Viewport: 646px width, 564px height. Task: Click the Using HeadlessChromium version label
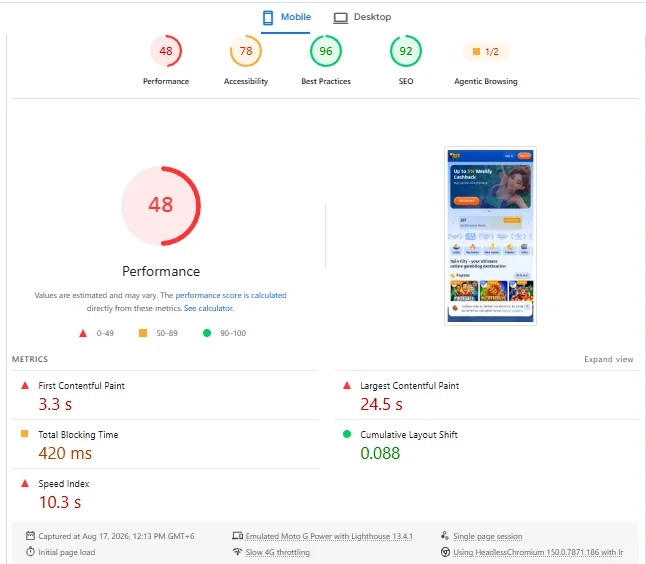point(538,552)
